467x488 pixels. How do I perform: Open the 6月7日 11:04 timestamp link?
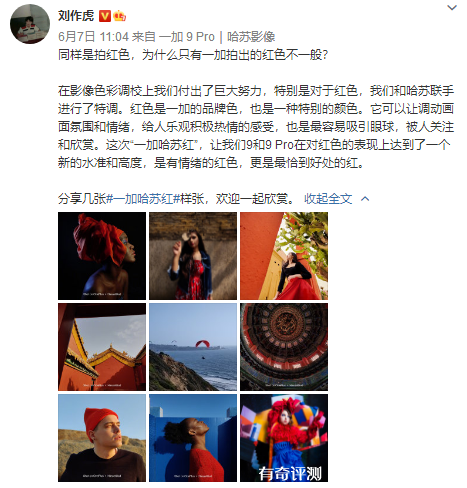93,37
